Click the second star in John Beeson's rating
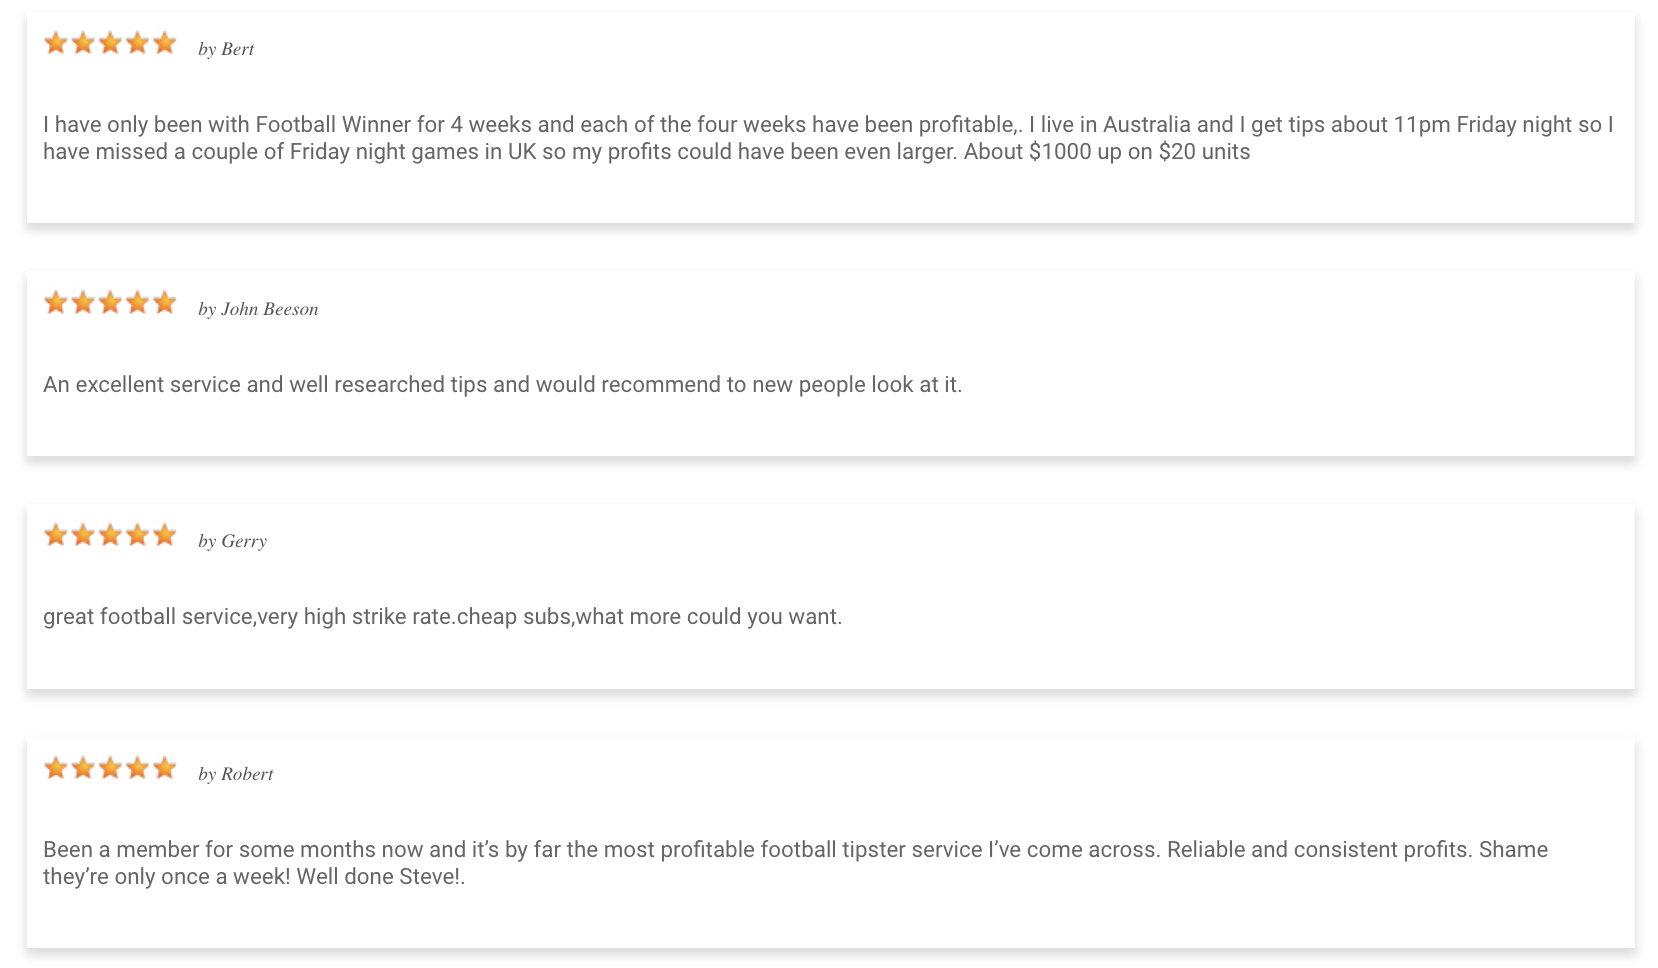This screenshot has width=1658, height=968. [83, 303]
